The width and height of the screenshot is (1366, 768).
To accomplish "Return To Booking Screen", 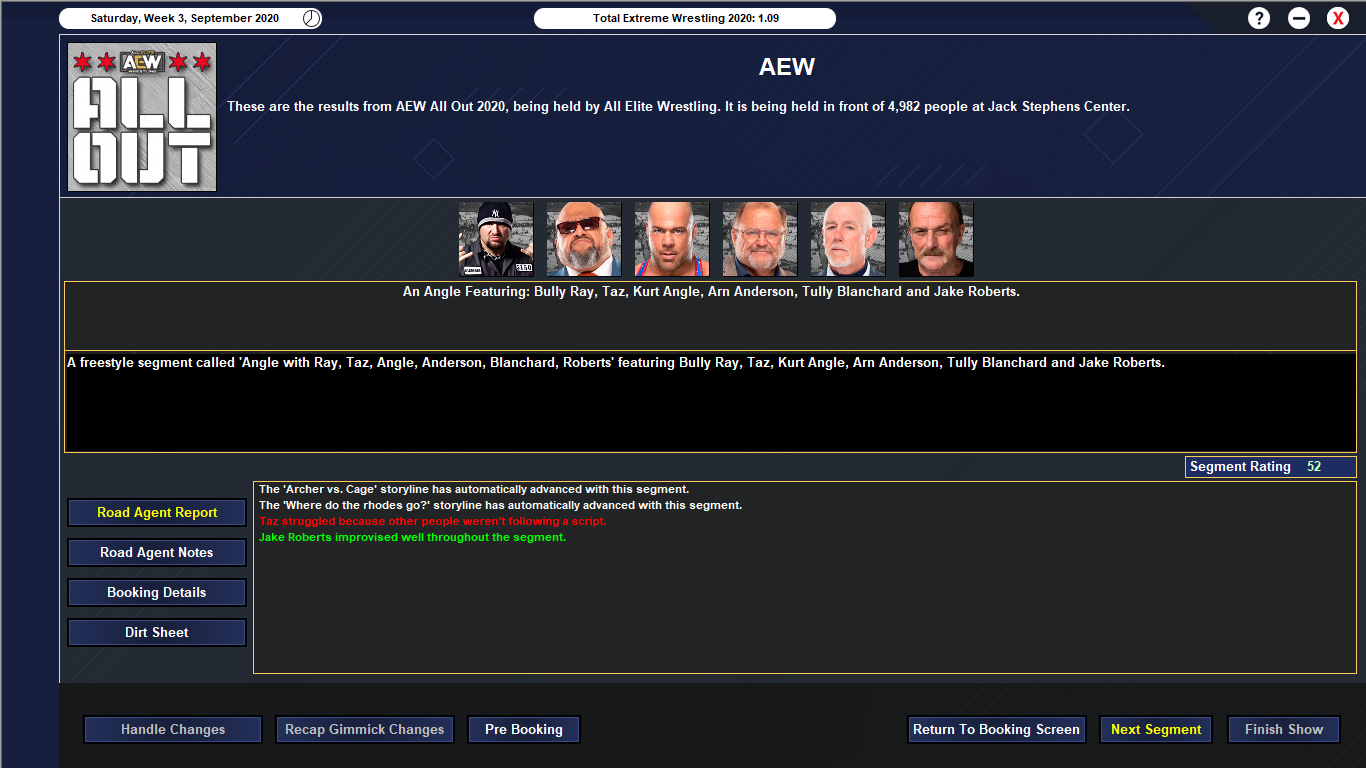I will (996, 729).
